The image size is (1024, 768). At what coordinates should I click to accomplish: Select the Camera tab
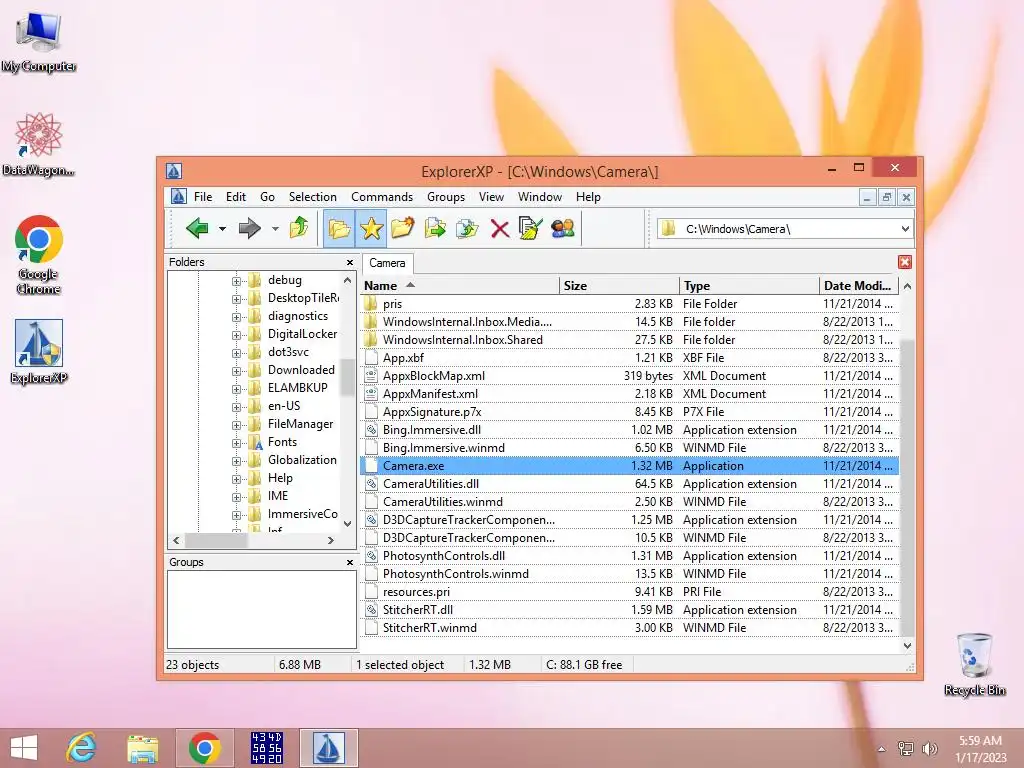[387, 263]
